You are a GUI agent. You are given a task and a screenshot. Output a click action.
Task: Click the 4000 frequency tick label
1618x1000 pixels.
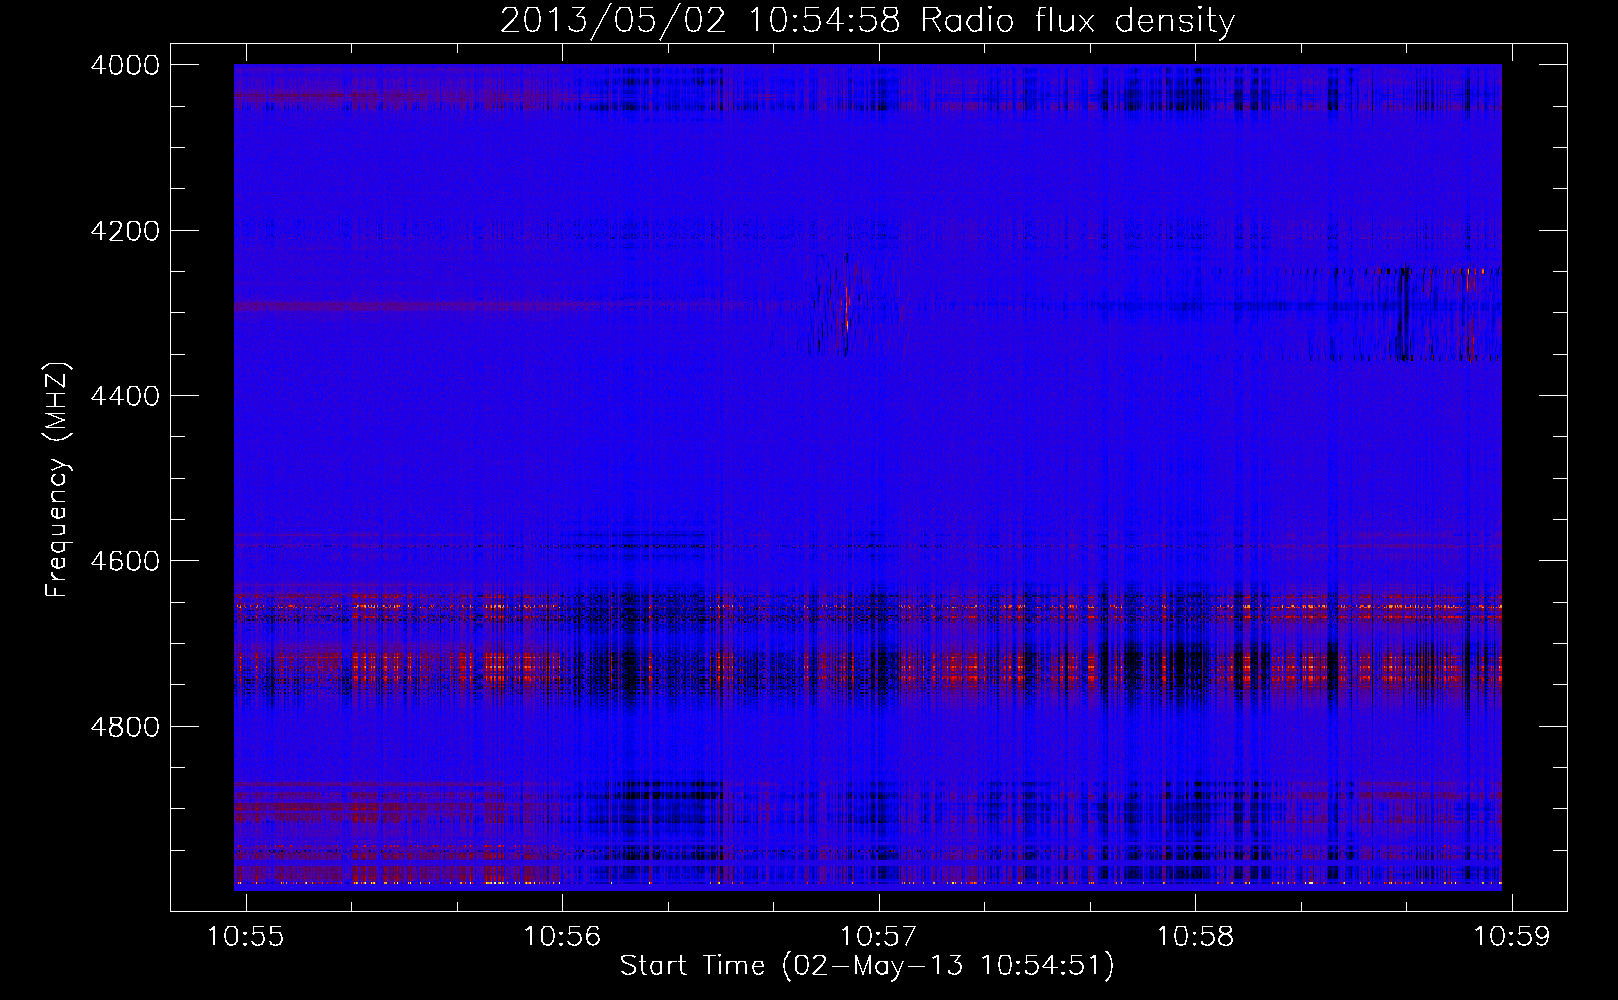125,65
